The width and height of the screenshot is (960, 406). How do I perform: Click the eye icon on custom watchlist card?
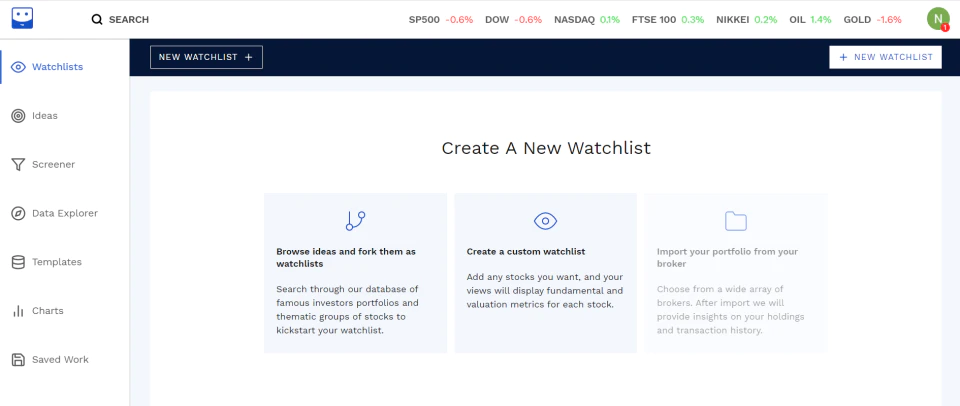(546, 220)
